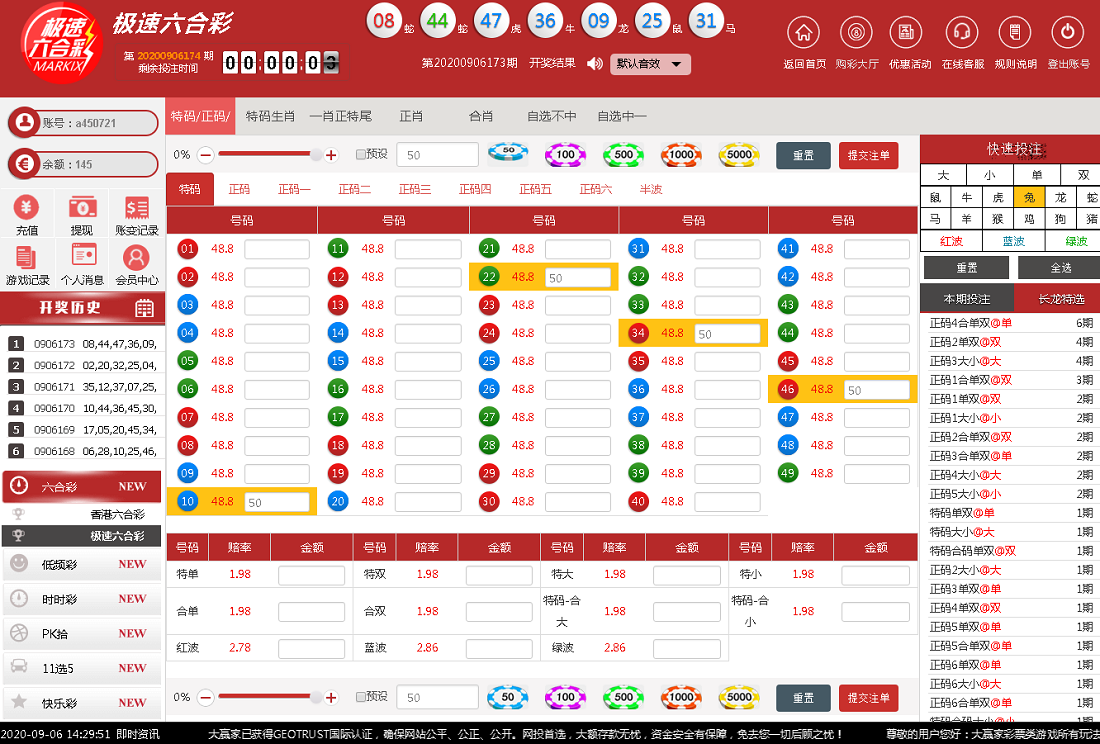Select the 半波 sub-tab
This screenshot has width=1100, height=744.
click(651, 189)
